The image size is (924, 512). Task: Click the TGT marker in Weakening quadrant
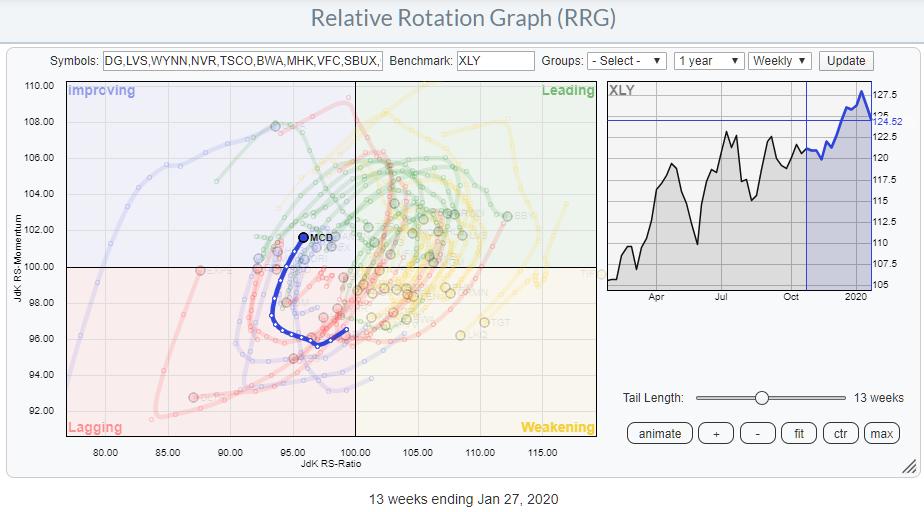[484, 322]
